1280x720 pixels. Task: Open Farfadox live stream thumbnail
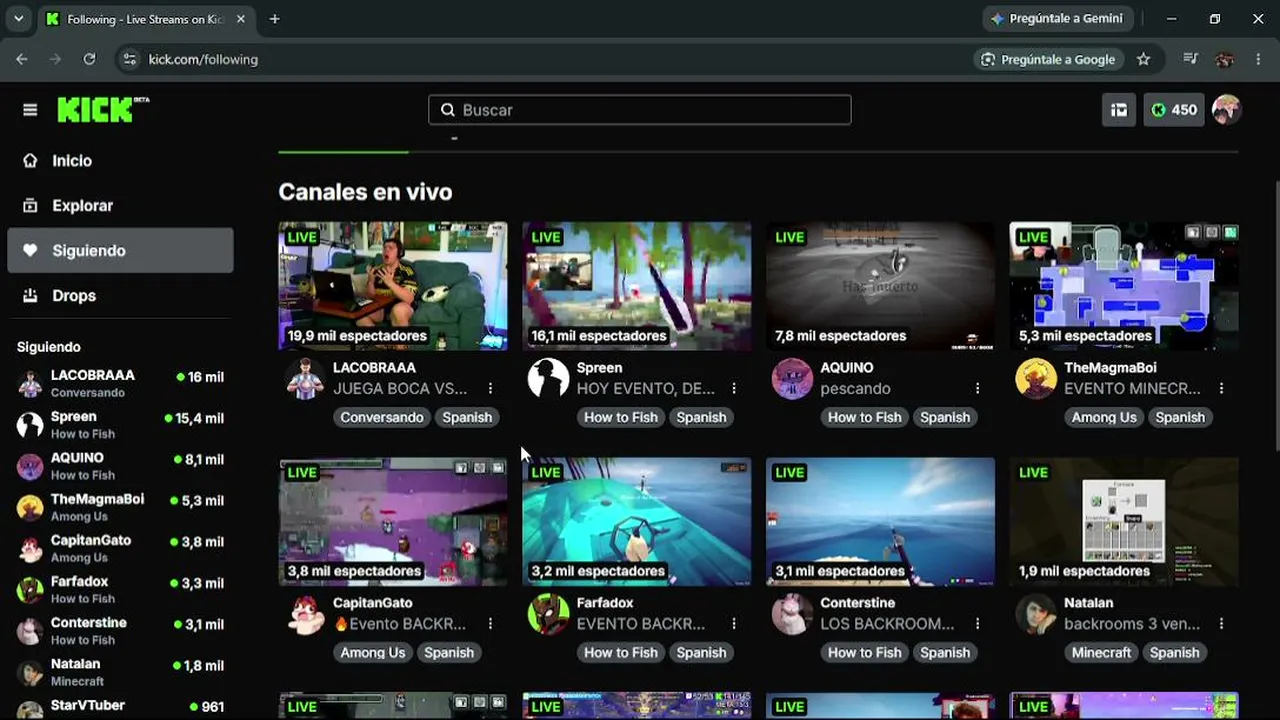637,521
